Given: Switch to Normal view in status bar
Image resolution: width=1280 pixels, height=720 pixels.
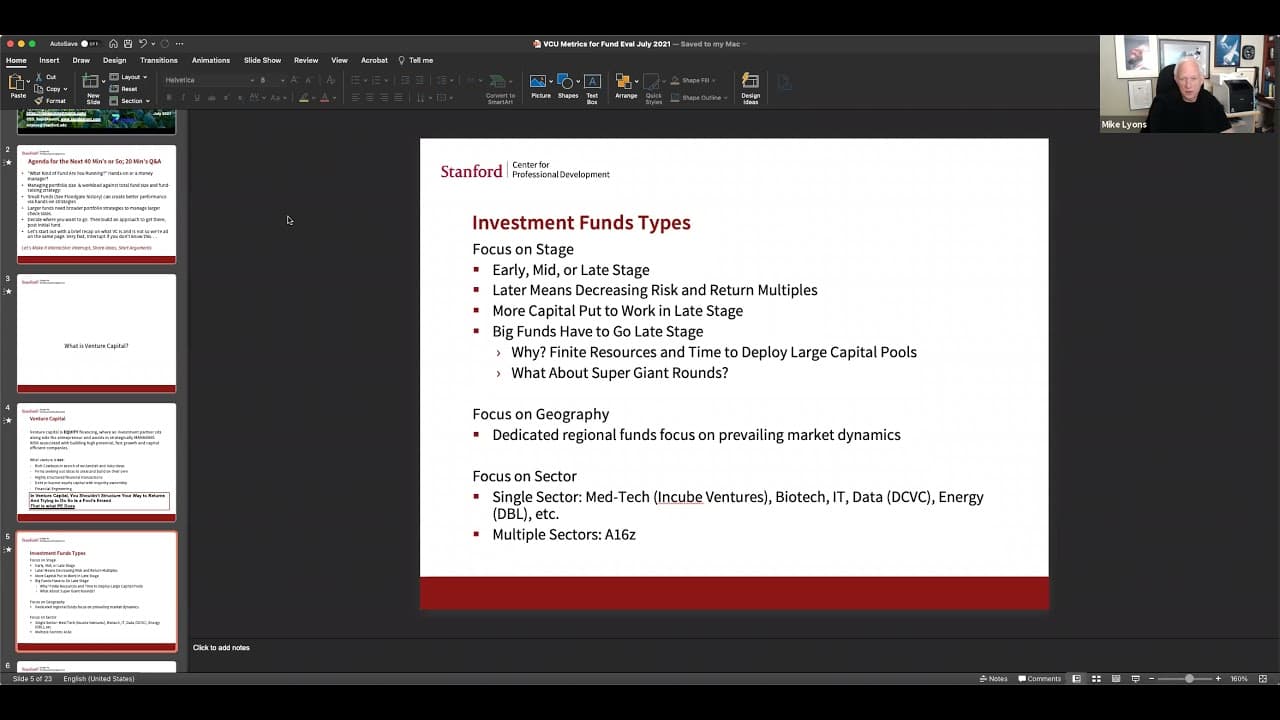Looking at the screenshot, I should coord(1076,679).
